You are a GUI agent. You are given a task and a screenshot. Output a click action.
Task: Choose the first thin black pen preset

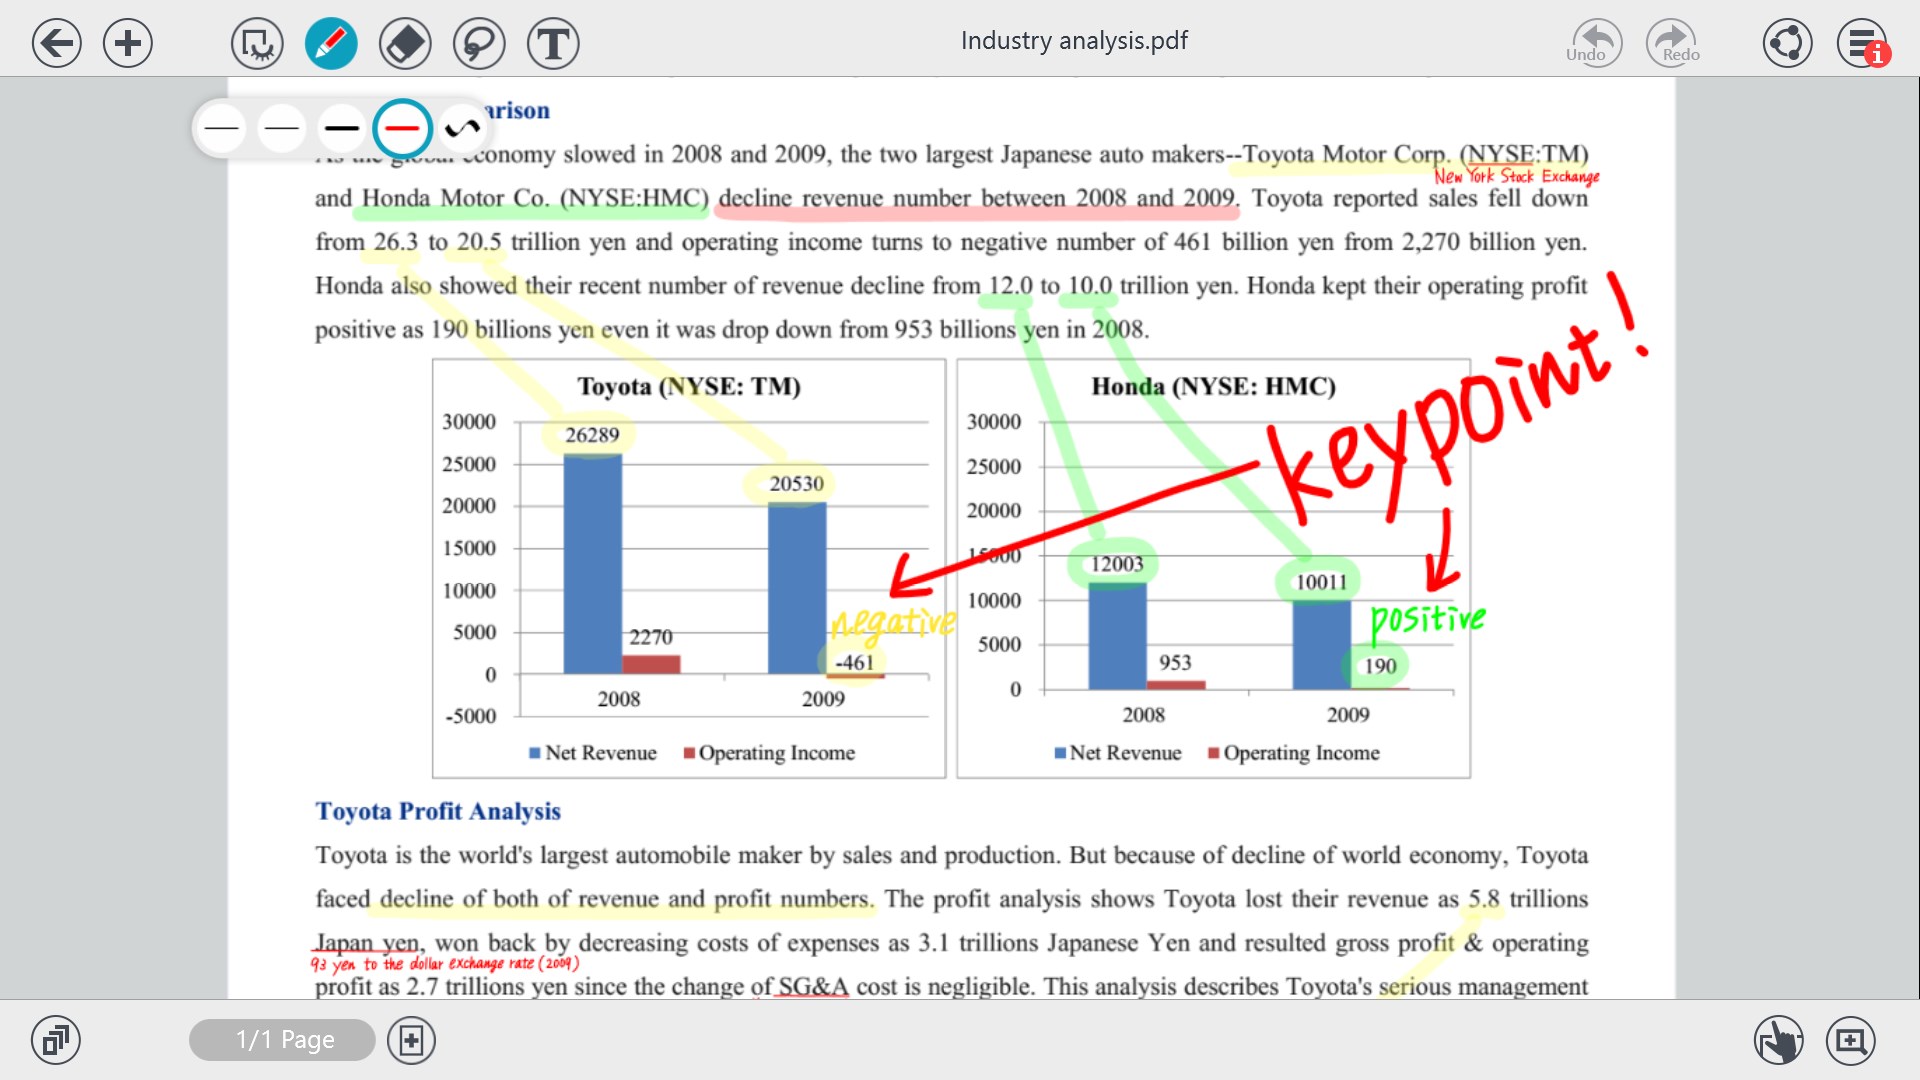pos(221,128)
